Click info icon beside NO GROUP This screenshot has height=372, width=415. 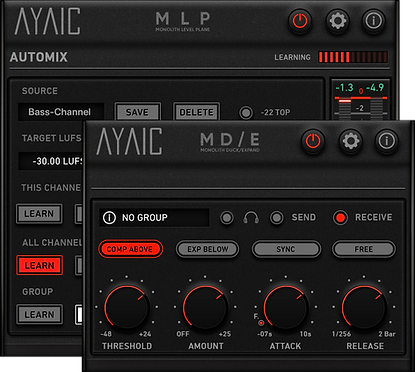[x=109, y=218]
